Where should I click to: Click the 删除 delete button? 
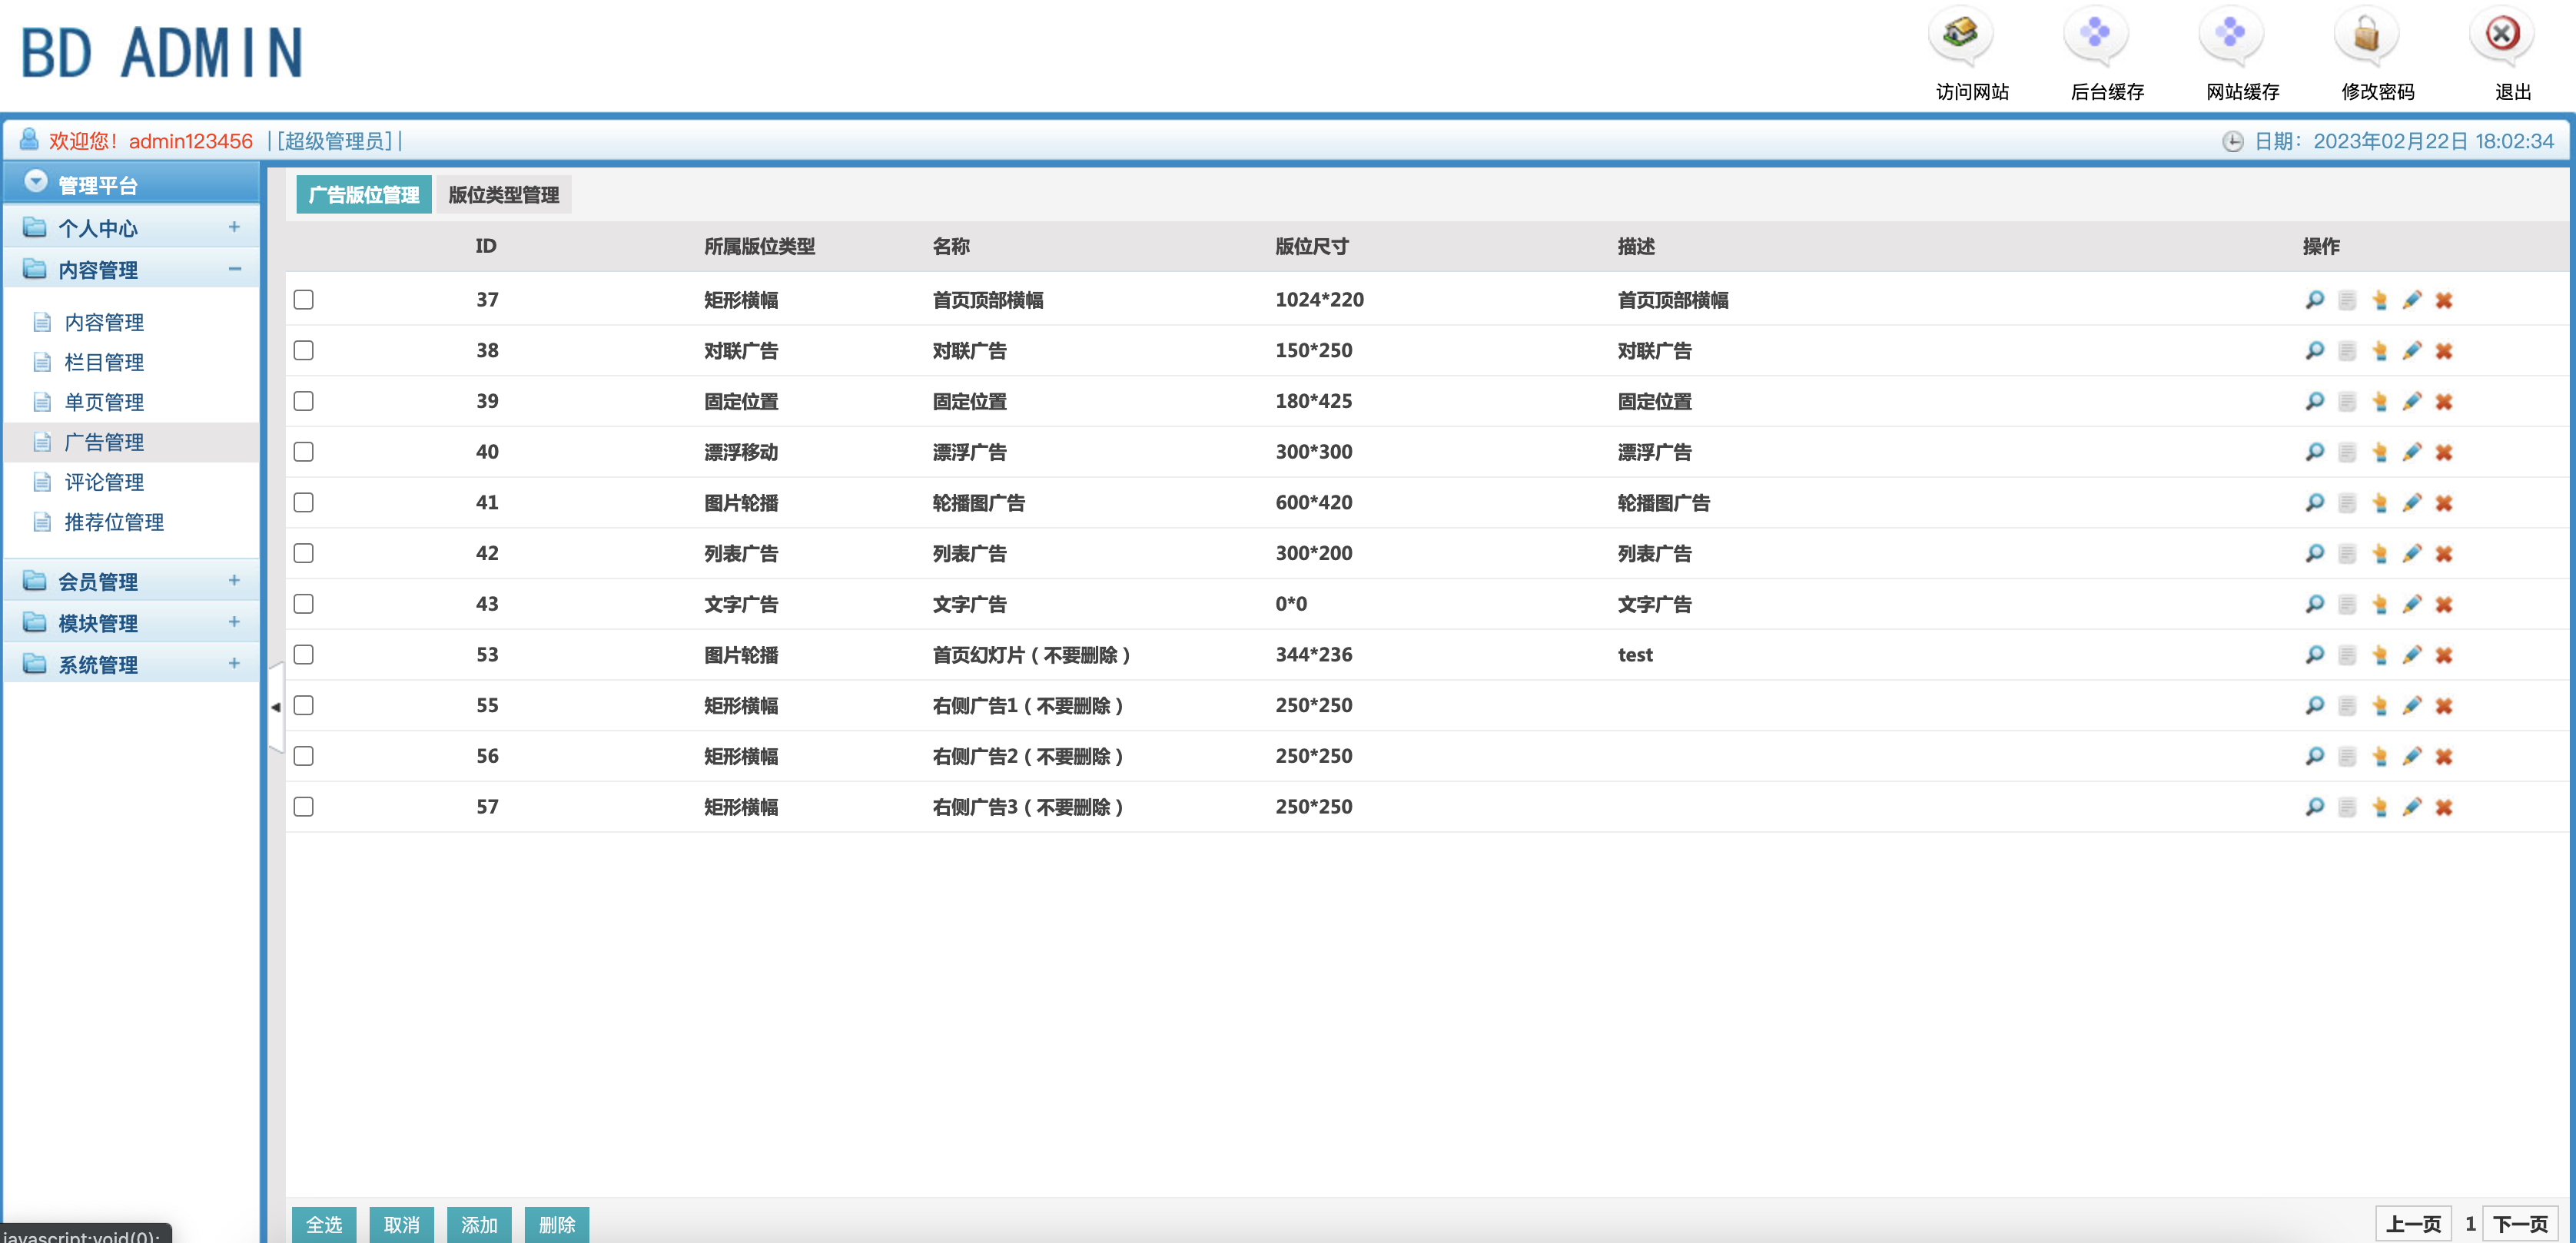click(557, 1224)
